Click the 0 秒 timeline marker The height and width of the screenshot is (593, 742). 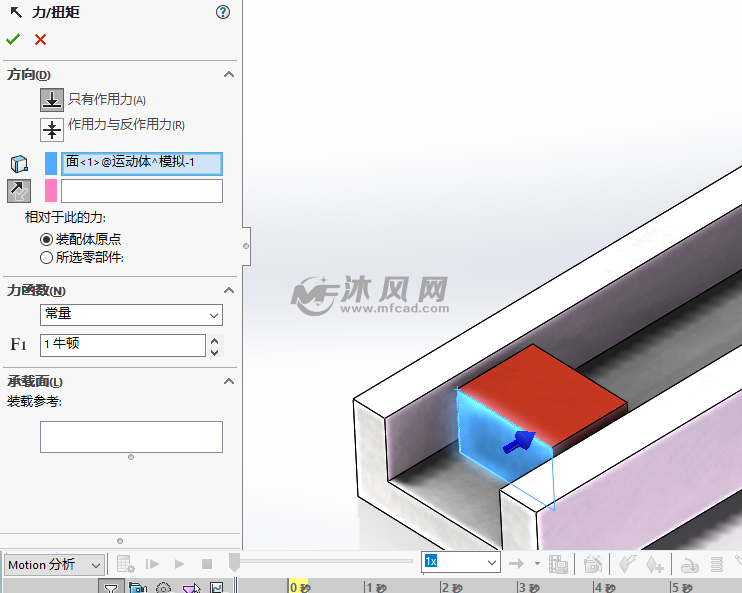[300, 587]
